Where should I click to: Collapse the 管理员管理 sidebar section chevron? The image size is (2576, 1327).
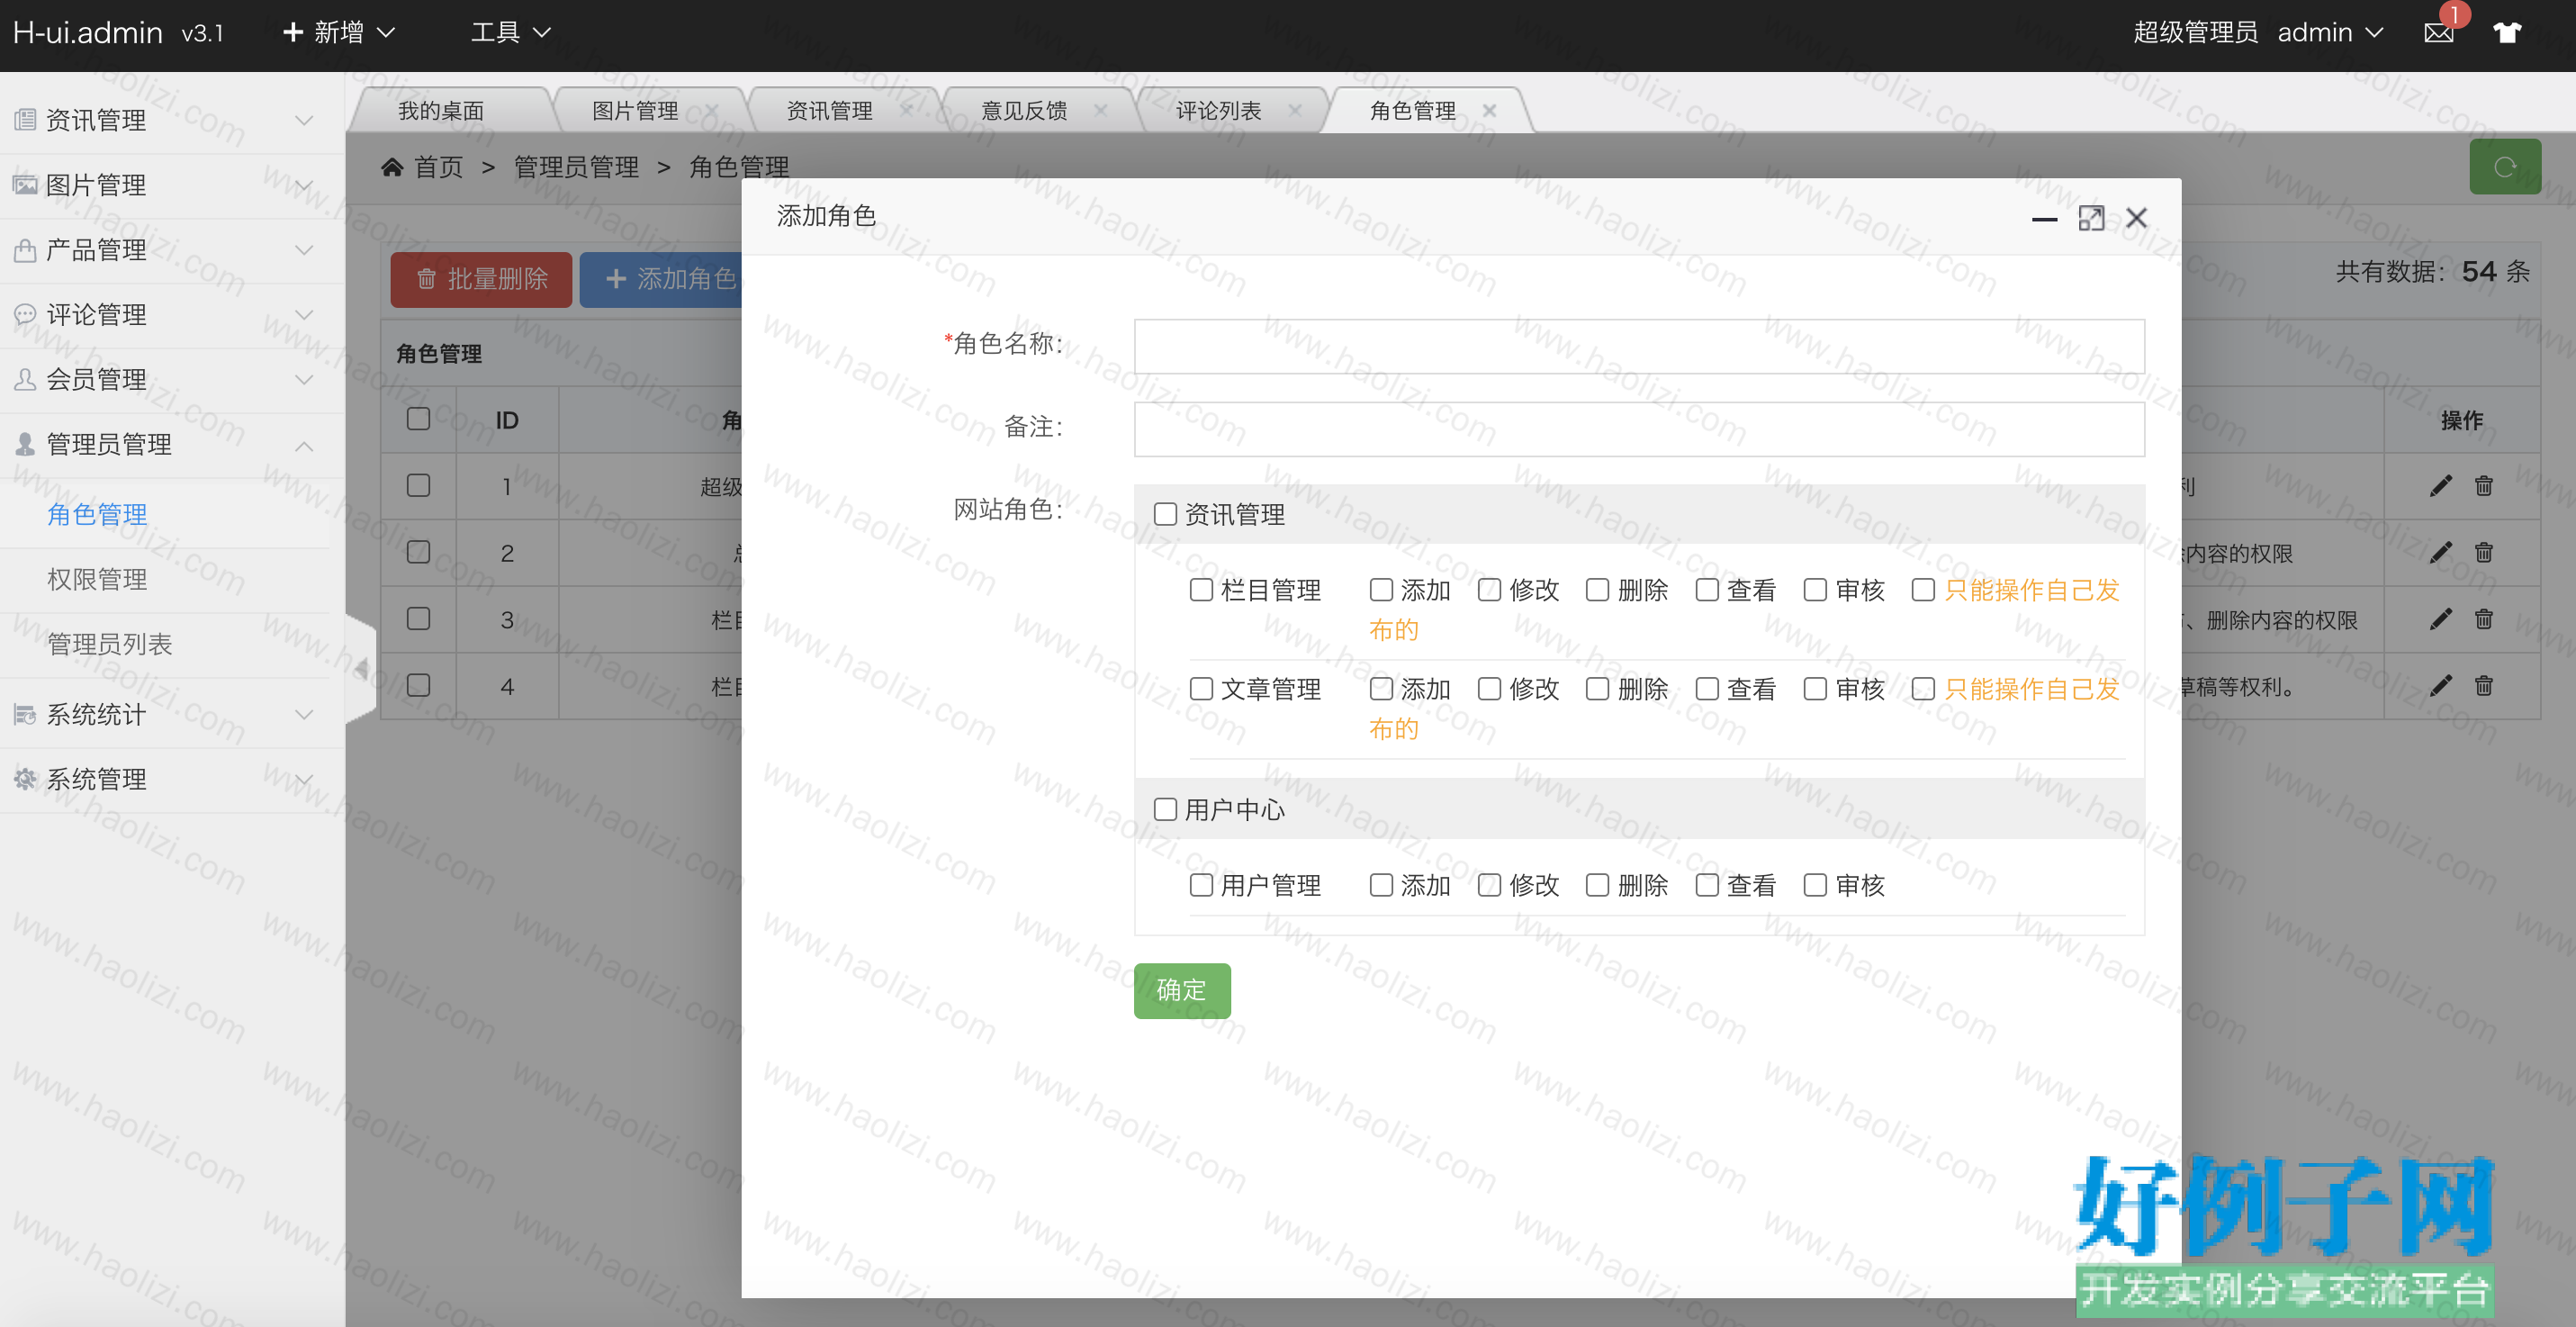[304, 445]
